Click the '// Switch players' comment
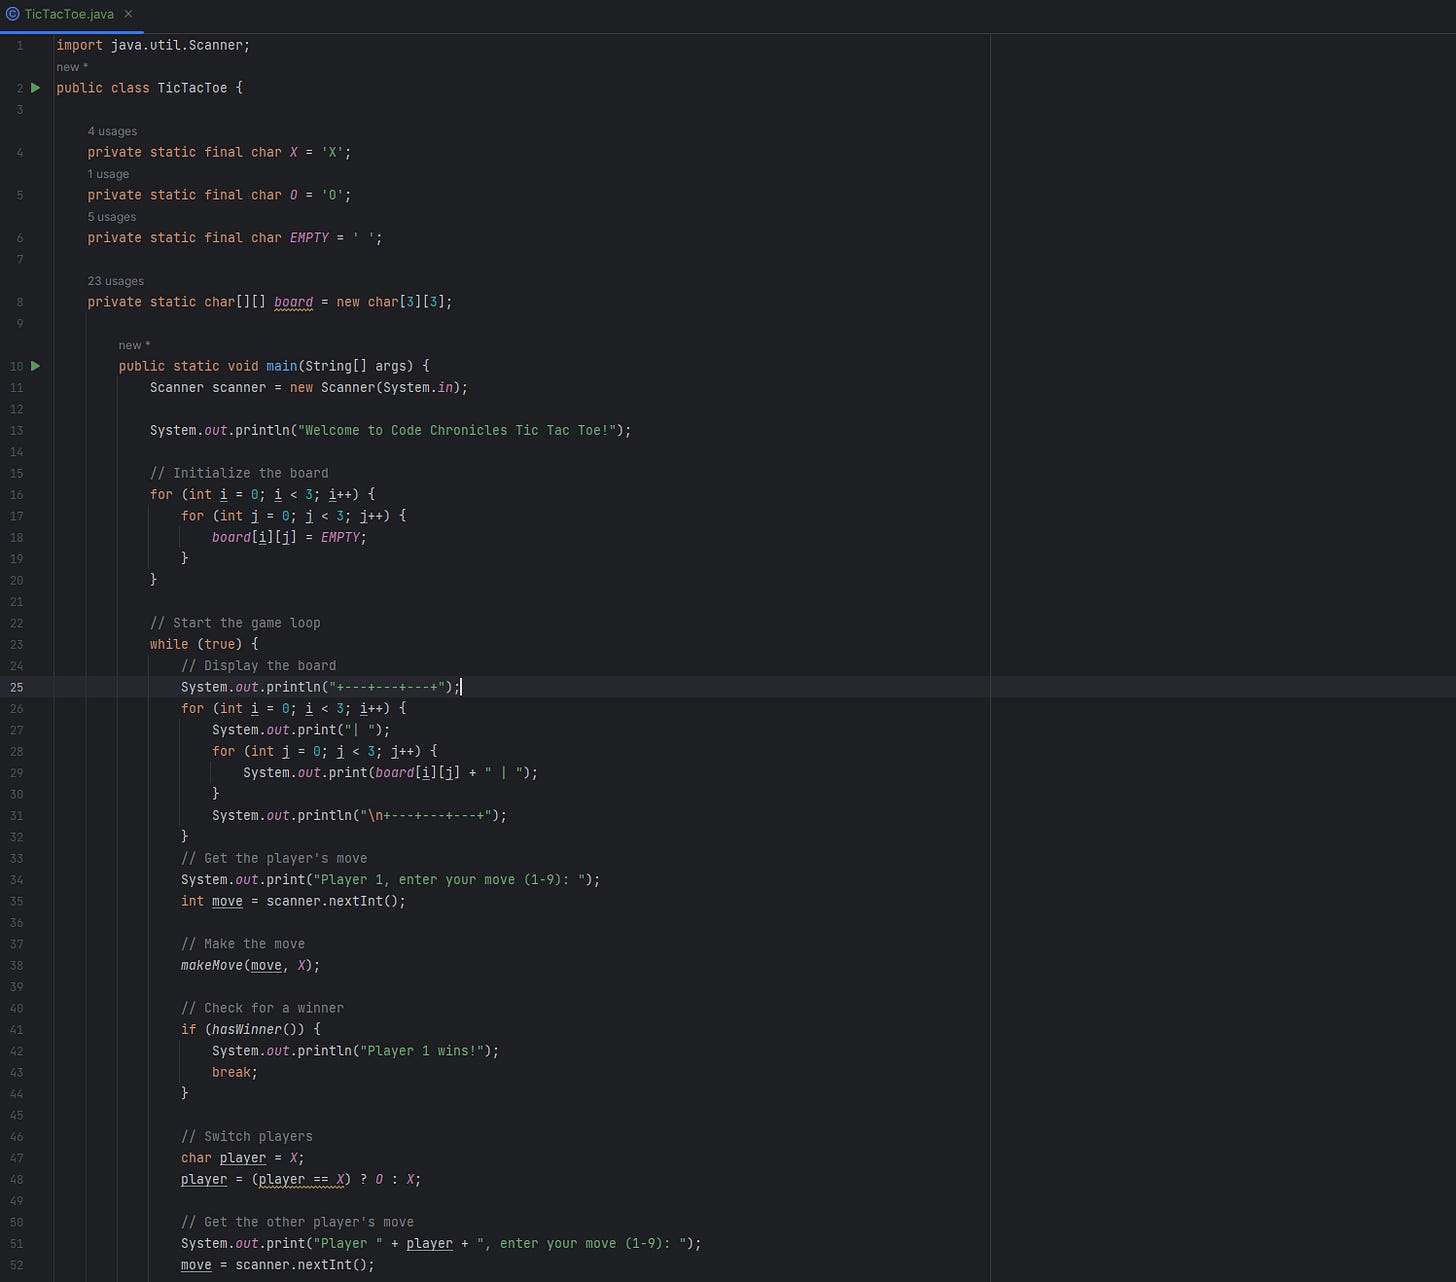This screenshot has height=1282, width=1456. [x=247, y=1136]
